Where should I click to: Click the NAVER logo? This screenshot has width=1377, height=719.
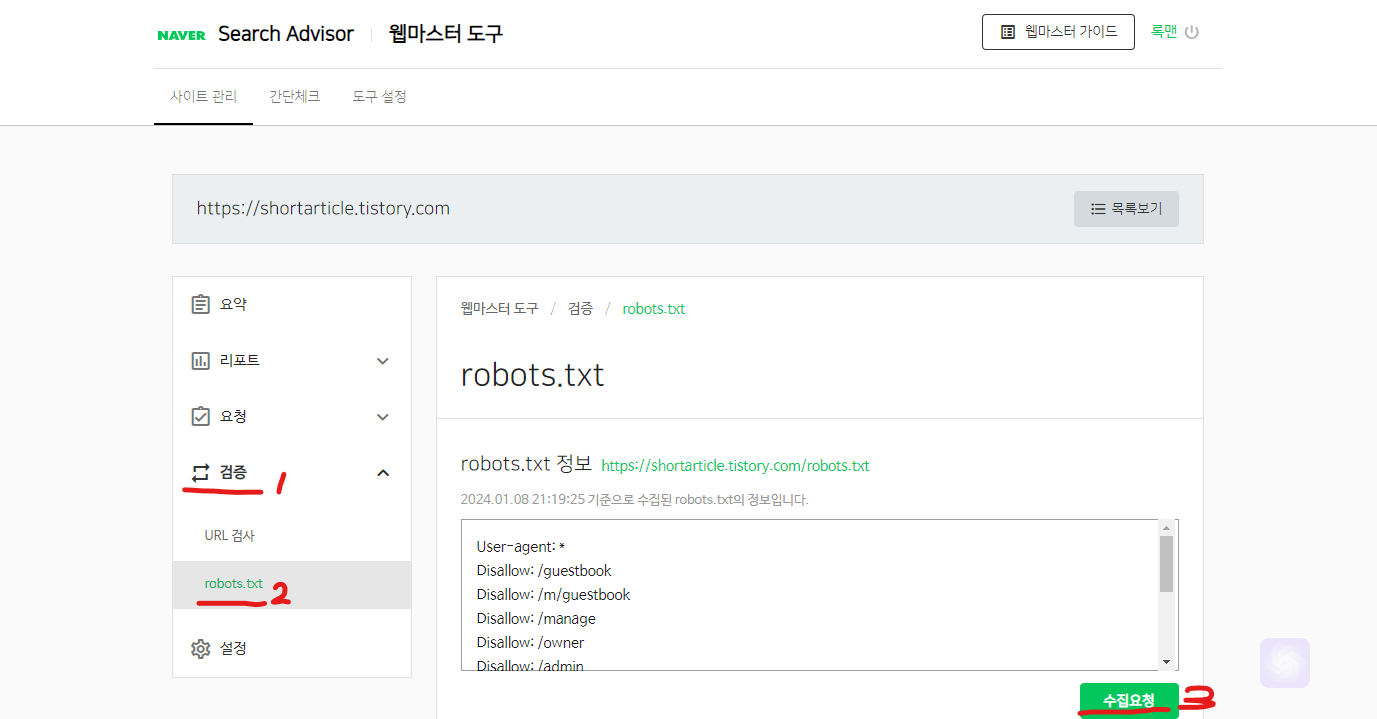click(x=181, y=35)
